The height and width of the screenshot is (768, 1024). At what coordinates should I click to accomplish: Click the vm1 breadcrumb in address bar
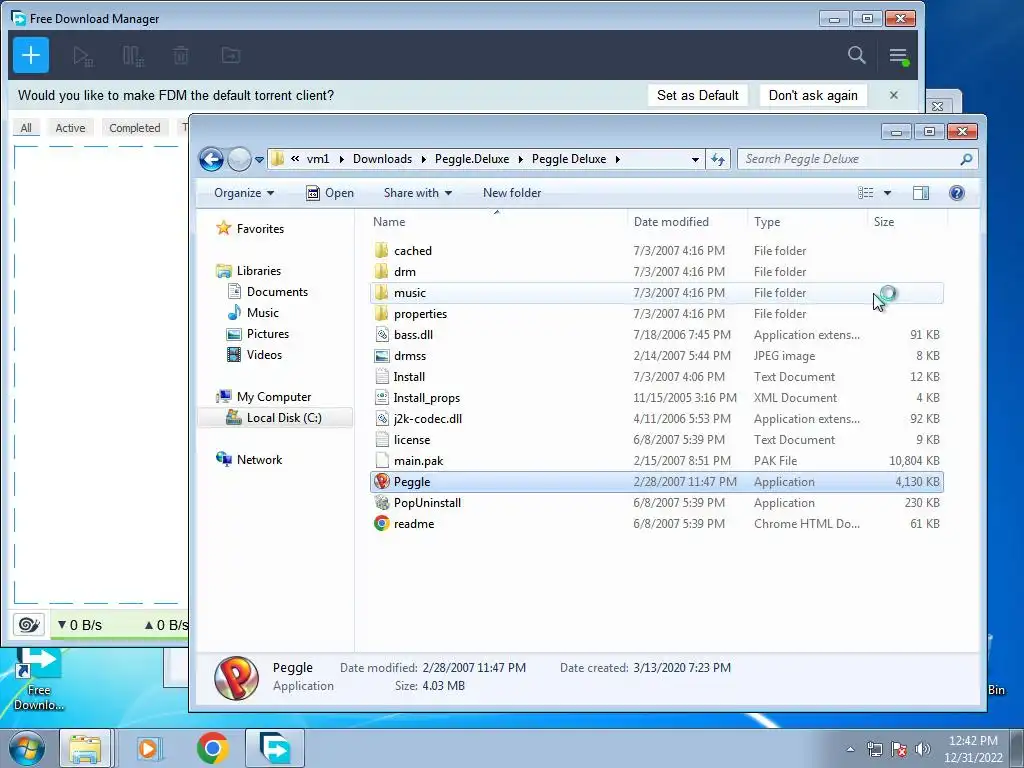(317, 159)
